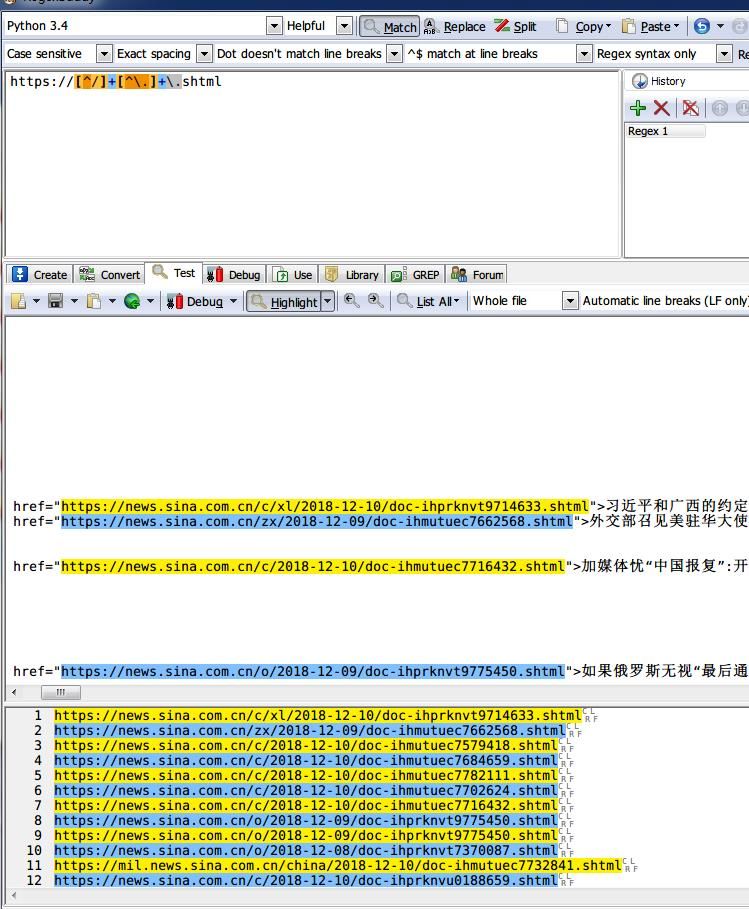Click inside the regex editor field
This screenshot has height=909, width=749.
point(312,163)
